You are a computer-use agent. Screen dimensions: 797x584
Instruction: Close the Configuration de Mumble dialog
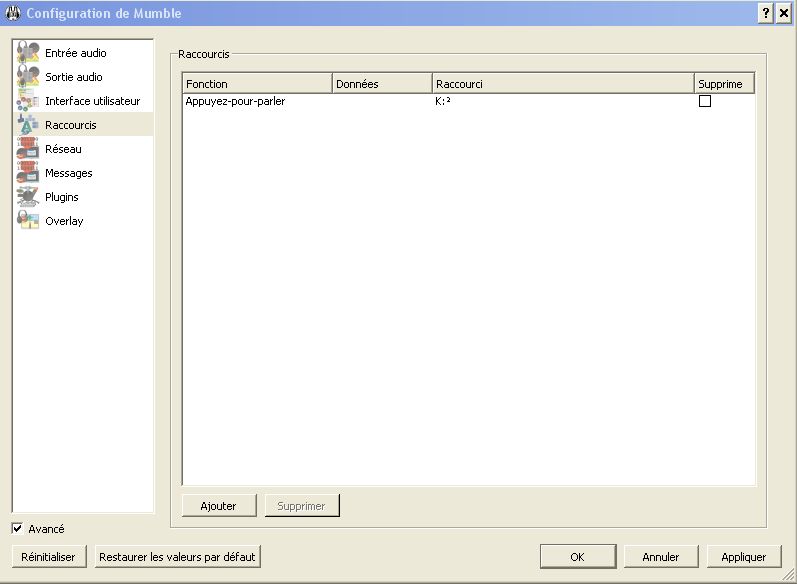[784, 13]
